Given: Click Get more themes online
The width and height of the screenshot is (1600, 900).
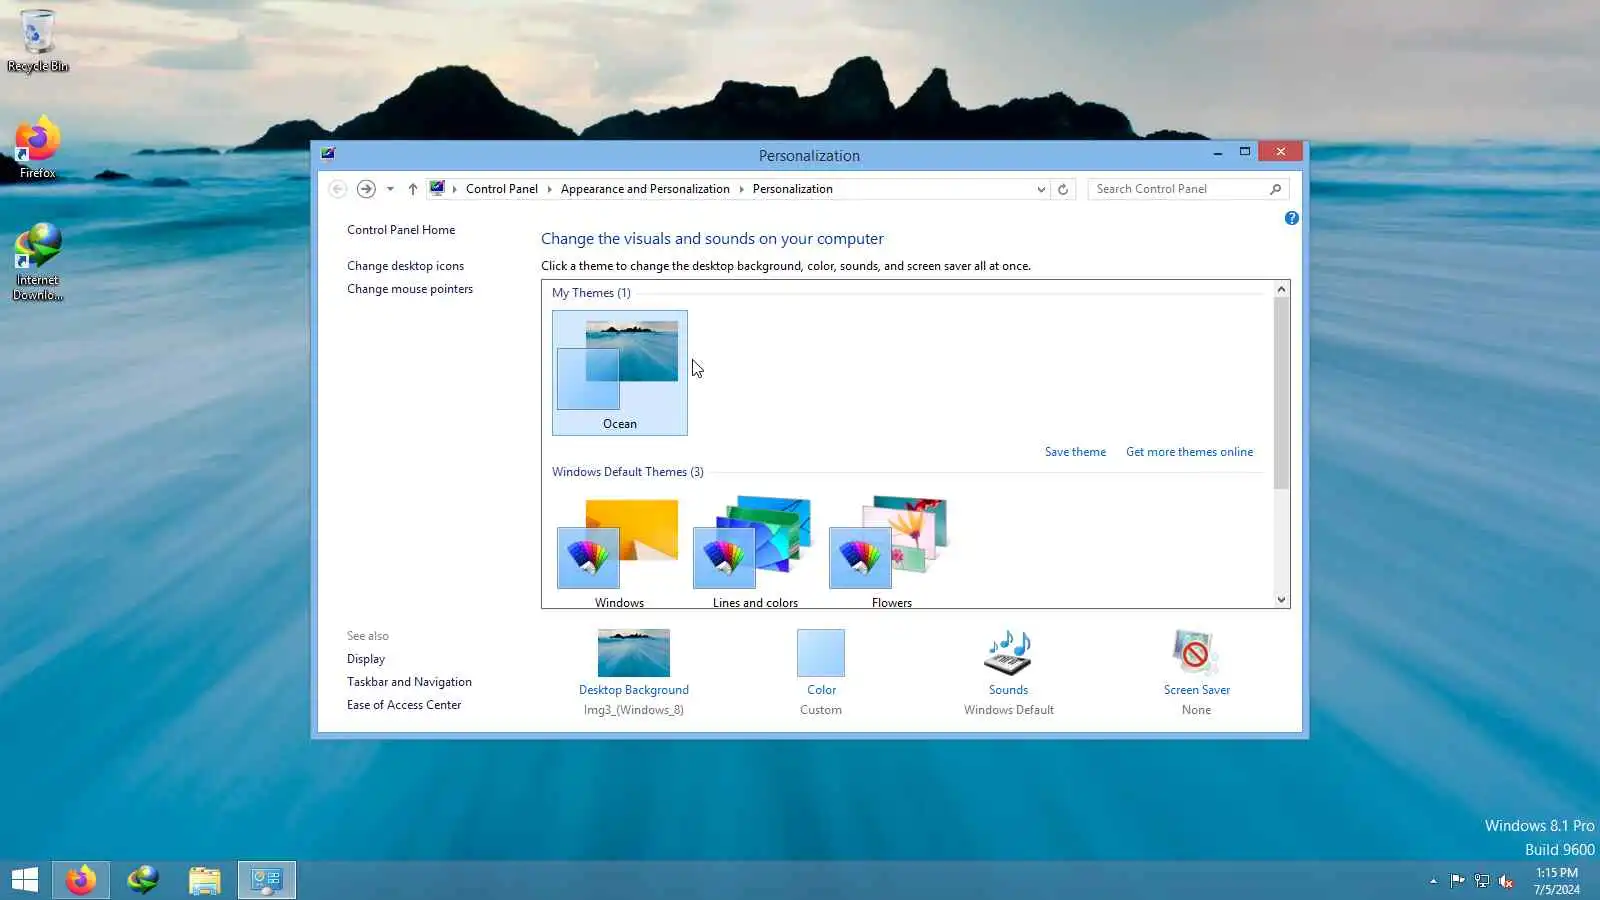Looking at the screenshot, I should [1189, 452].
